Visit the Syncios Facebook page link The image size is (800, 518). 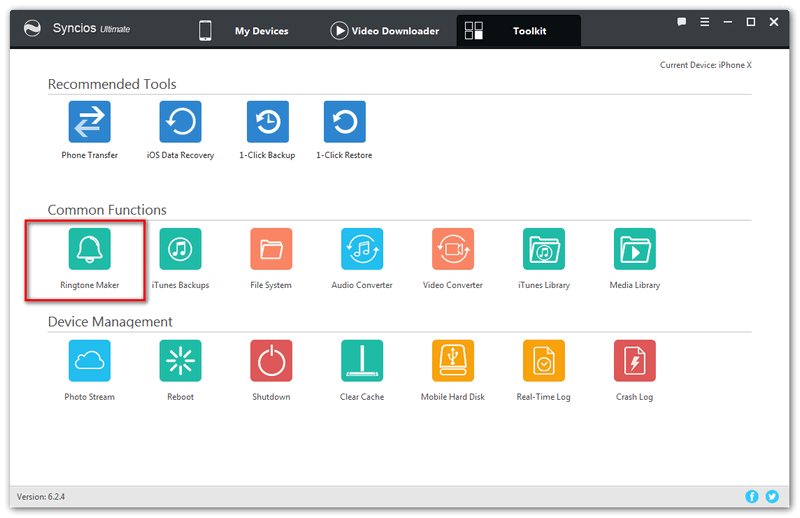[752, 497]
